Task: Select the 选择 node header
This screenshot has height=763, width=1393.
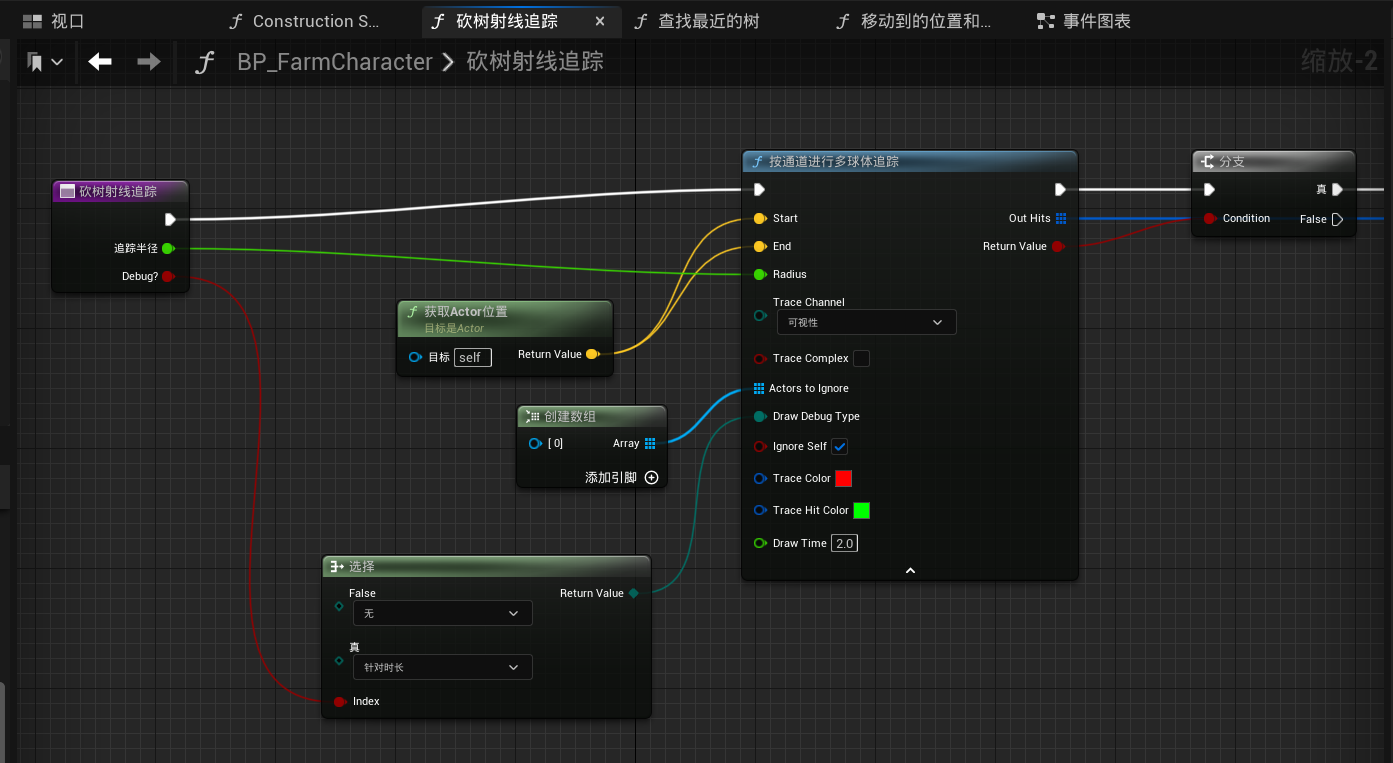Action: (486, 566)
